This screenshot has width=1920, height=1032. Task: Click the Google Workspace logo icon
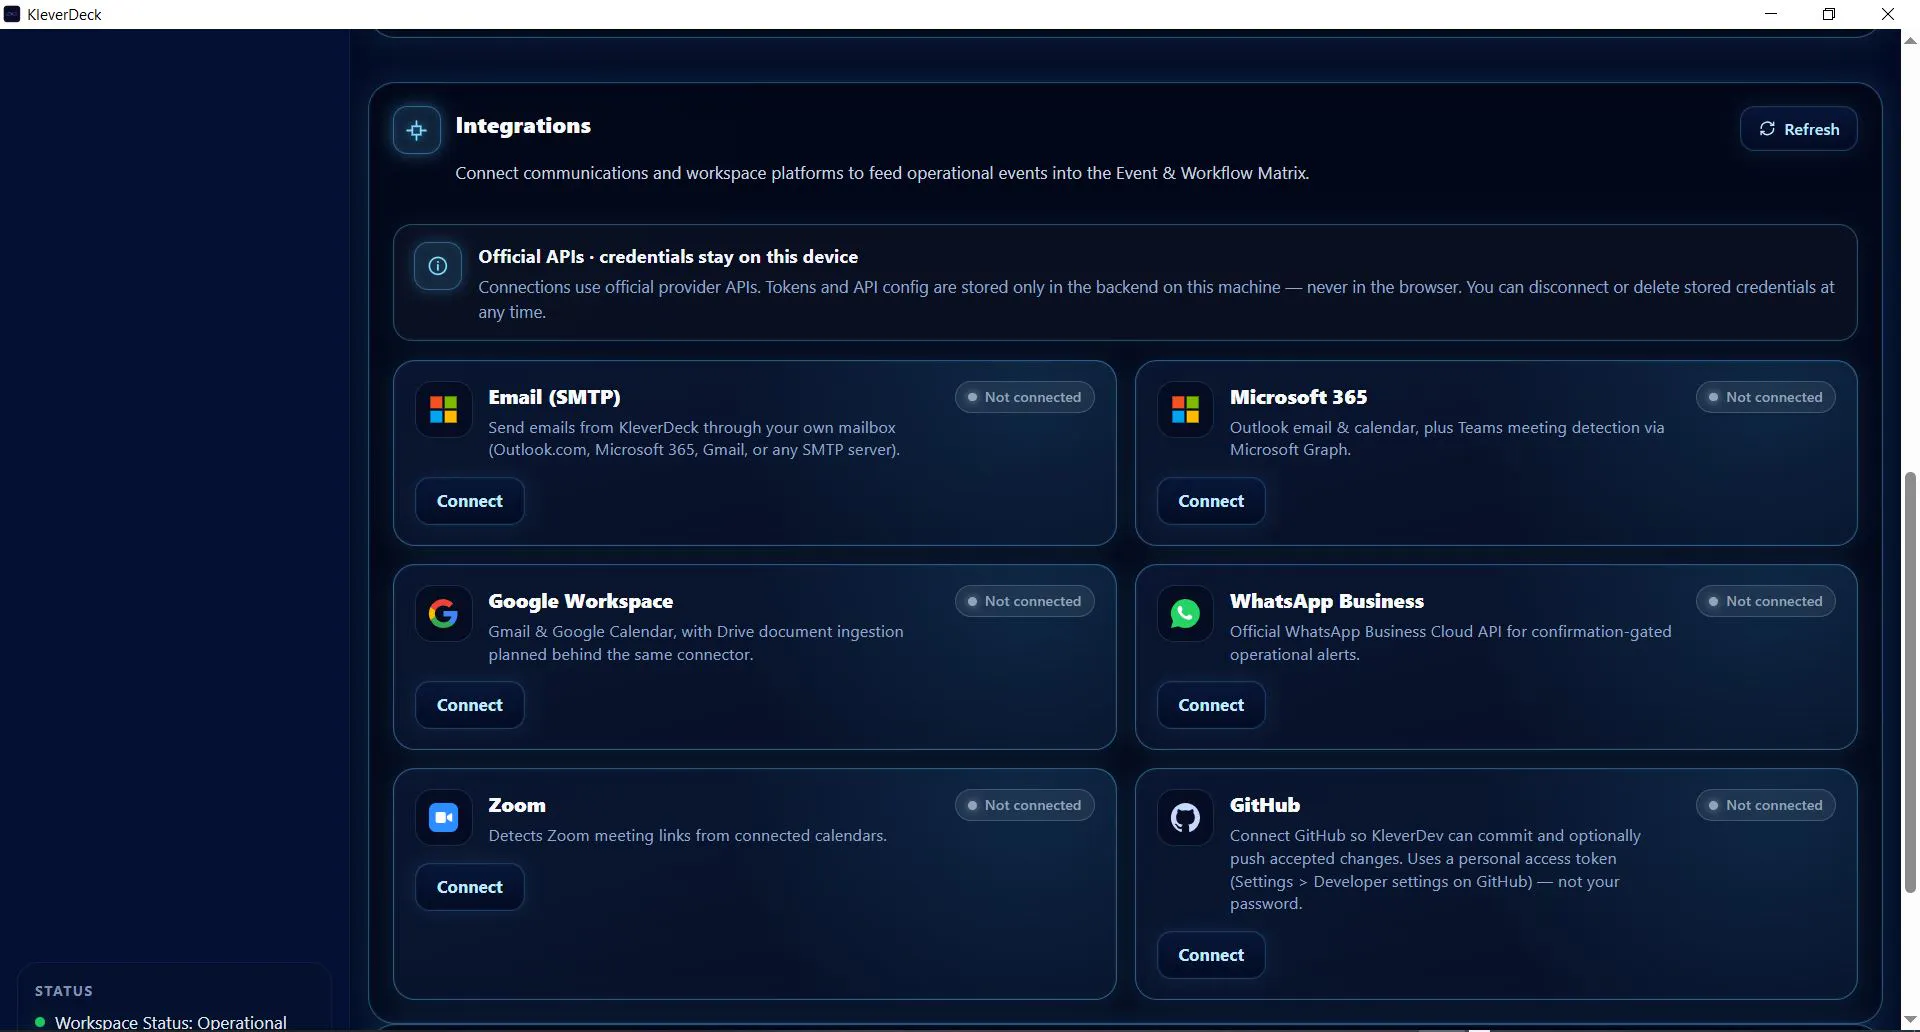(444, 613)
